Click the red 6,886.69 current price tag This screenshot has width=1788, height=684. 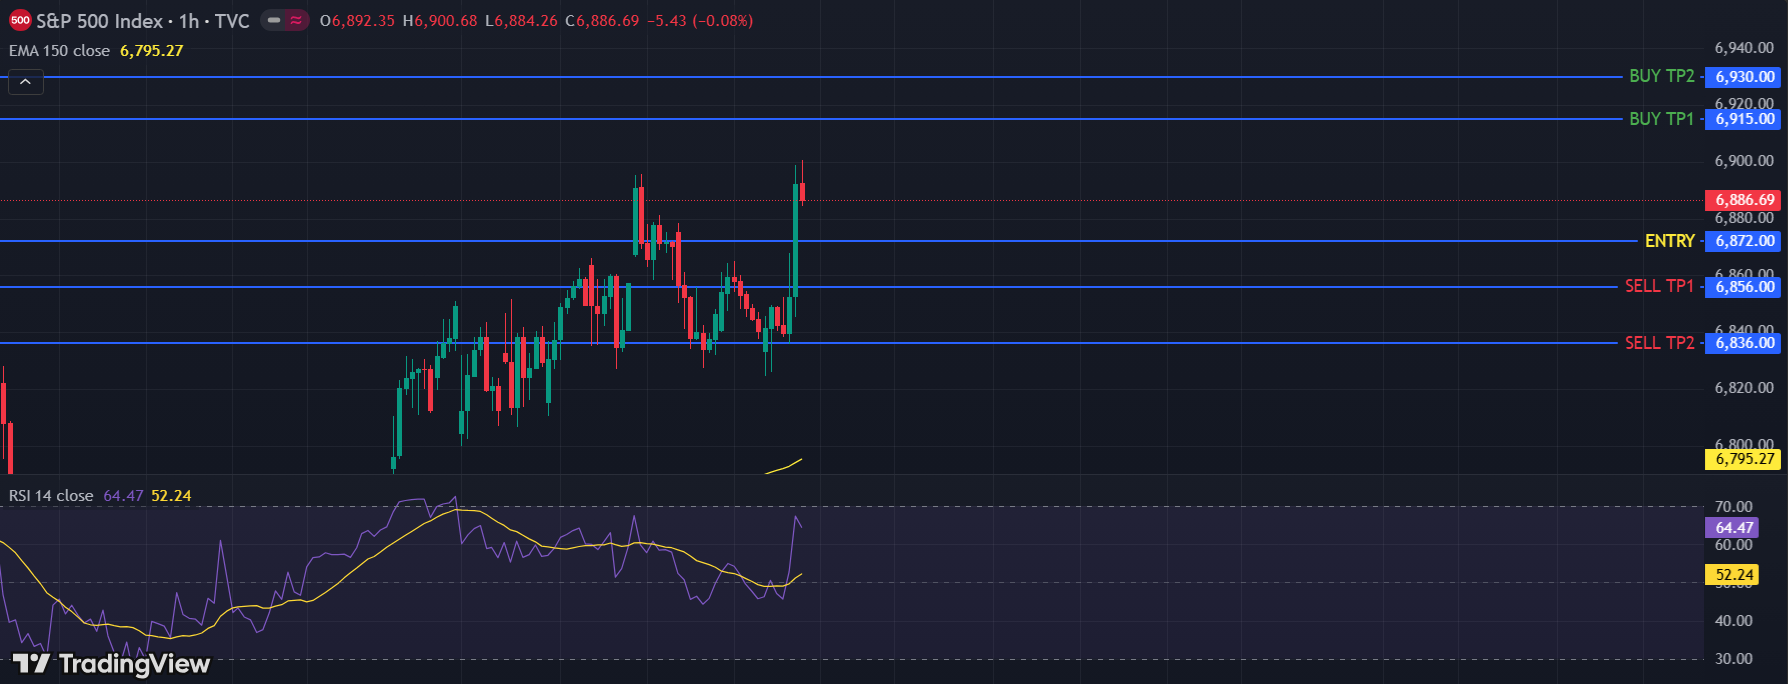[x=1744, y=200]
